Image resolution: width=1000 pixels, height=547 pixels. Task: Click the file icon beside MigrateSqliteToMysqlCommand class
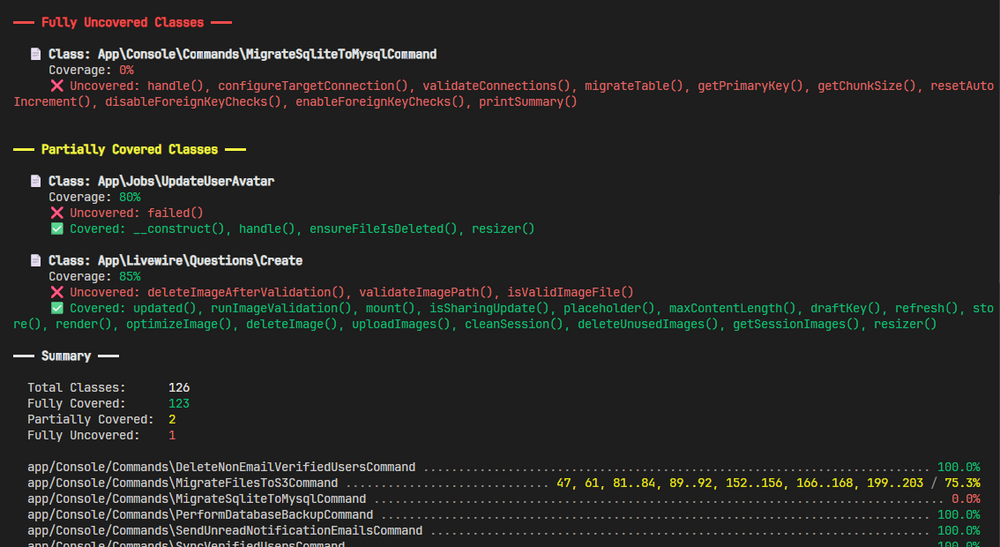[x=35, y=54]
